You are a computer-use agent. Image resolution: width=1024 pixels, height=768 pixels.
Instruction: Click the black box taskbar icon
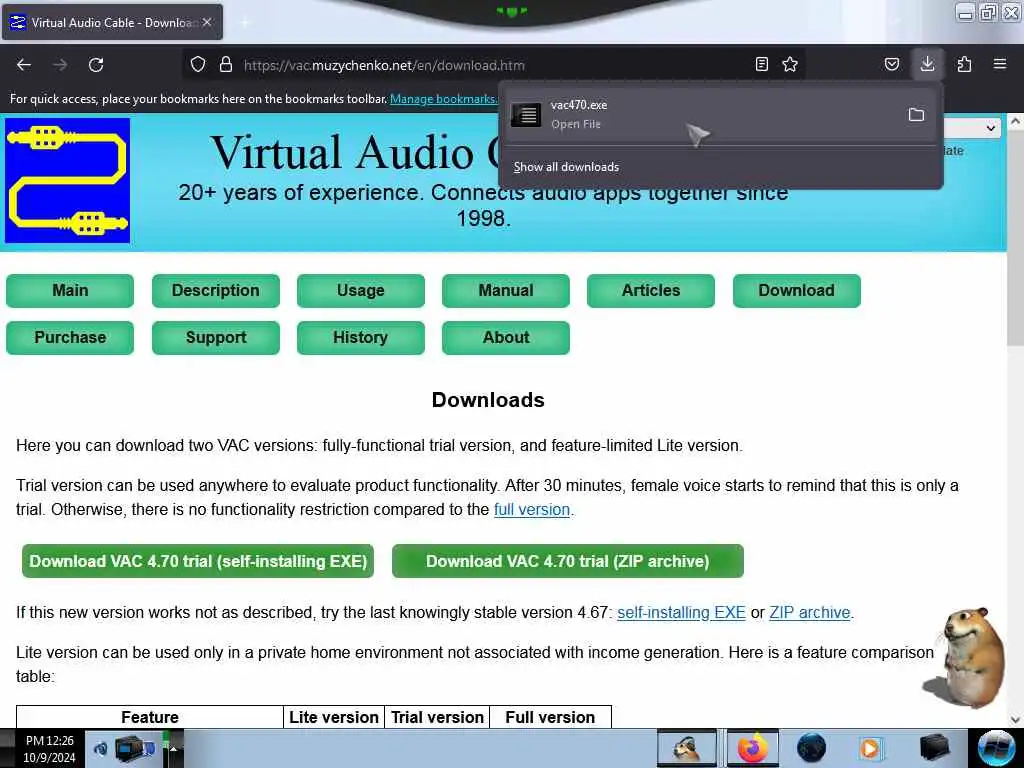point(934,748)
